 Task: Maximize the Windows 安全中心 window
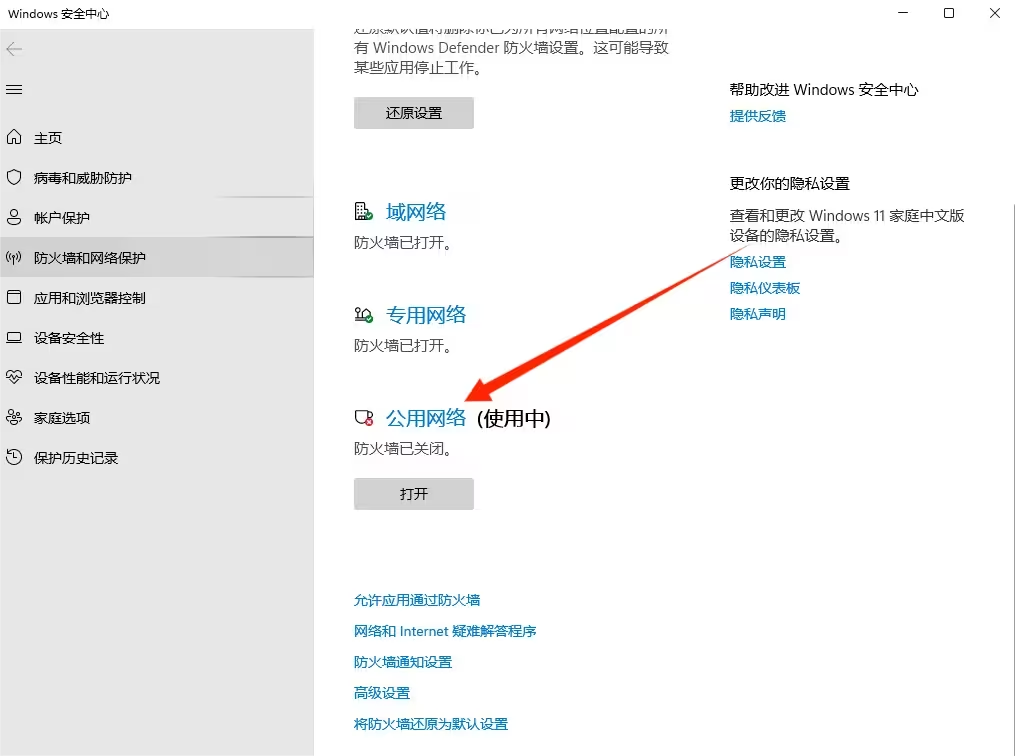pyautogui.click(x=949, y=13)
